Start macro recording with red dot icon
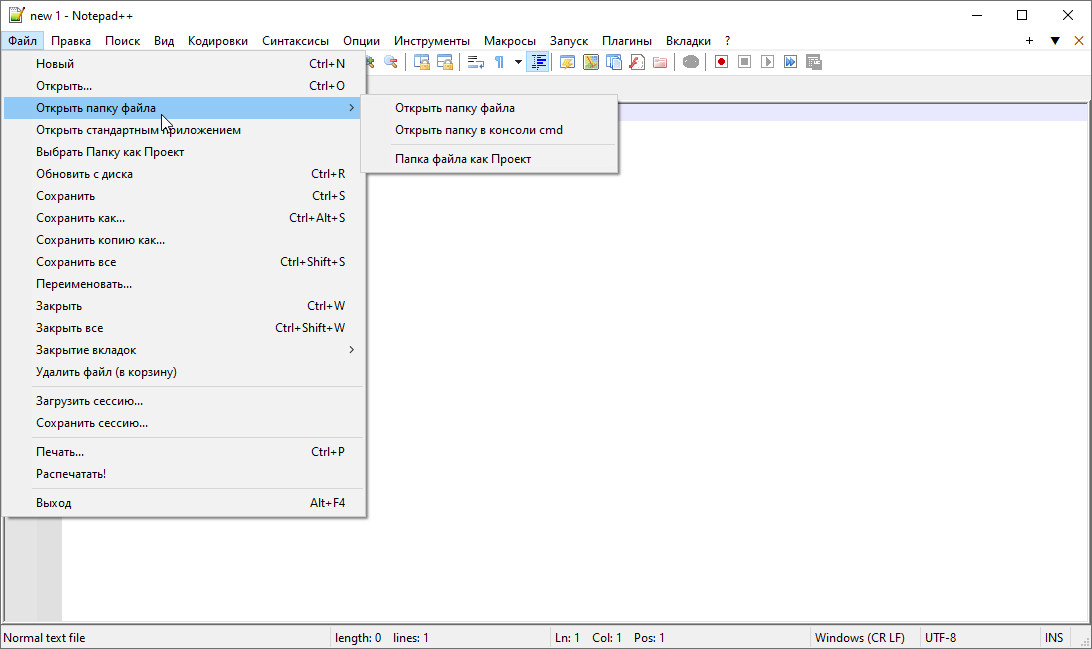 coord(721,62)
